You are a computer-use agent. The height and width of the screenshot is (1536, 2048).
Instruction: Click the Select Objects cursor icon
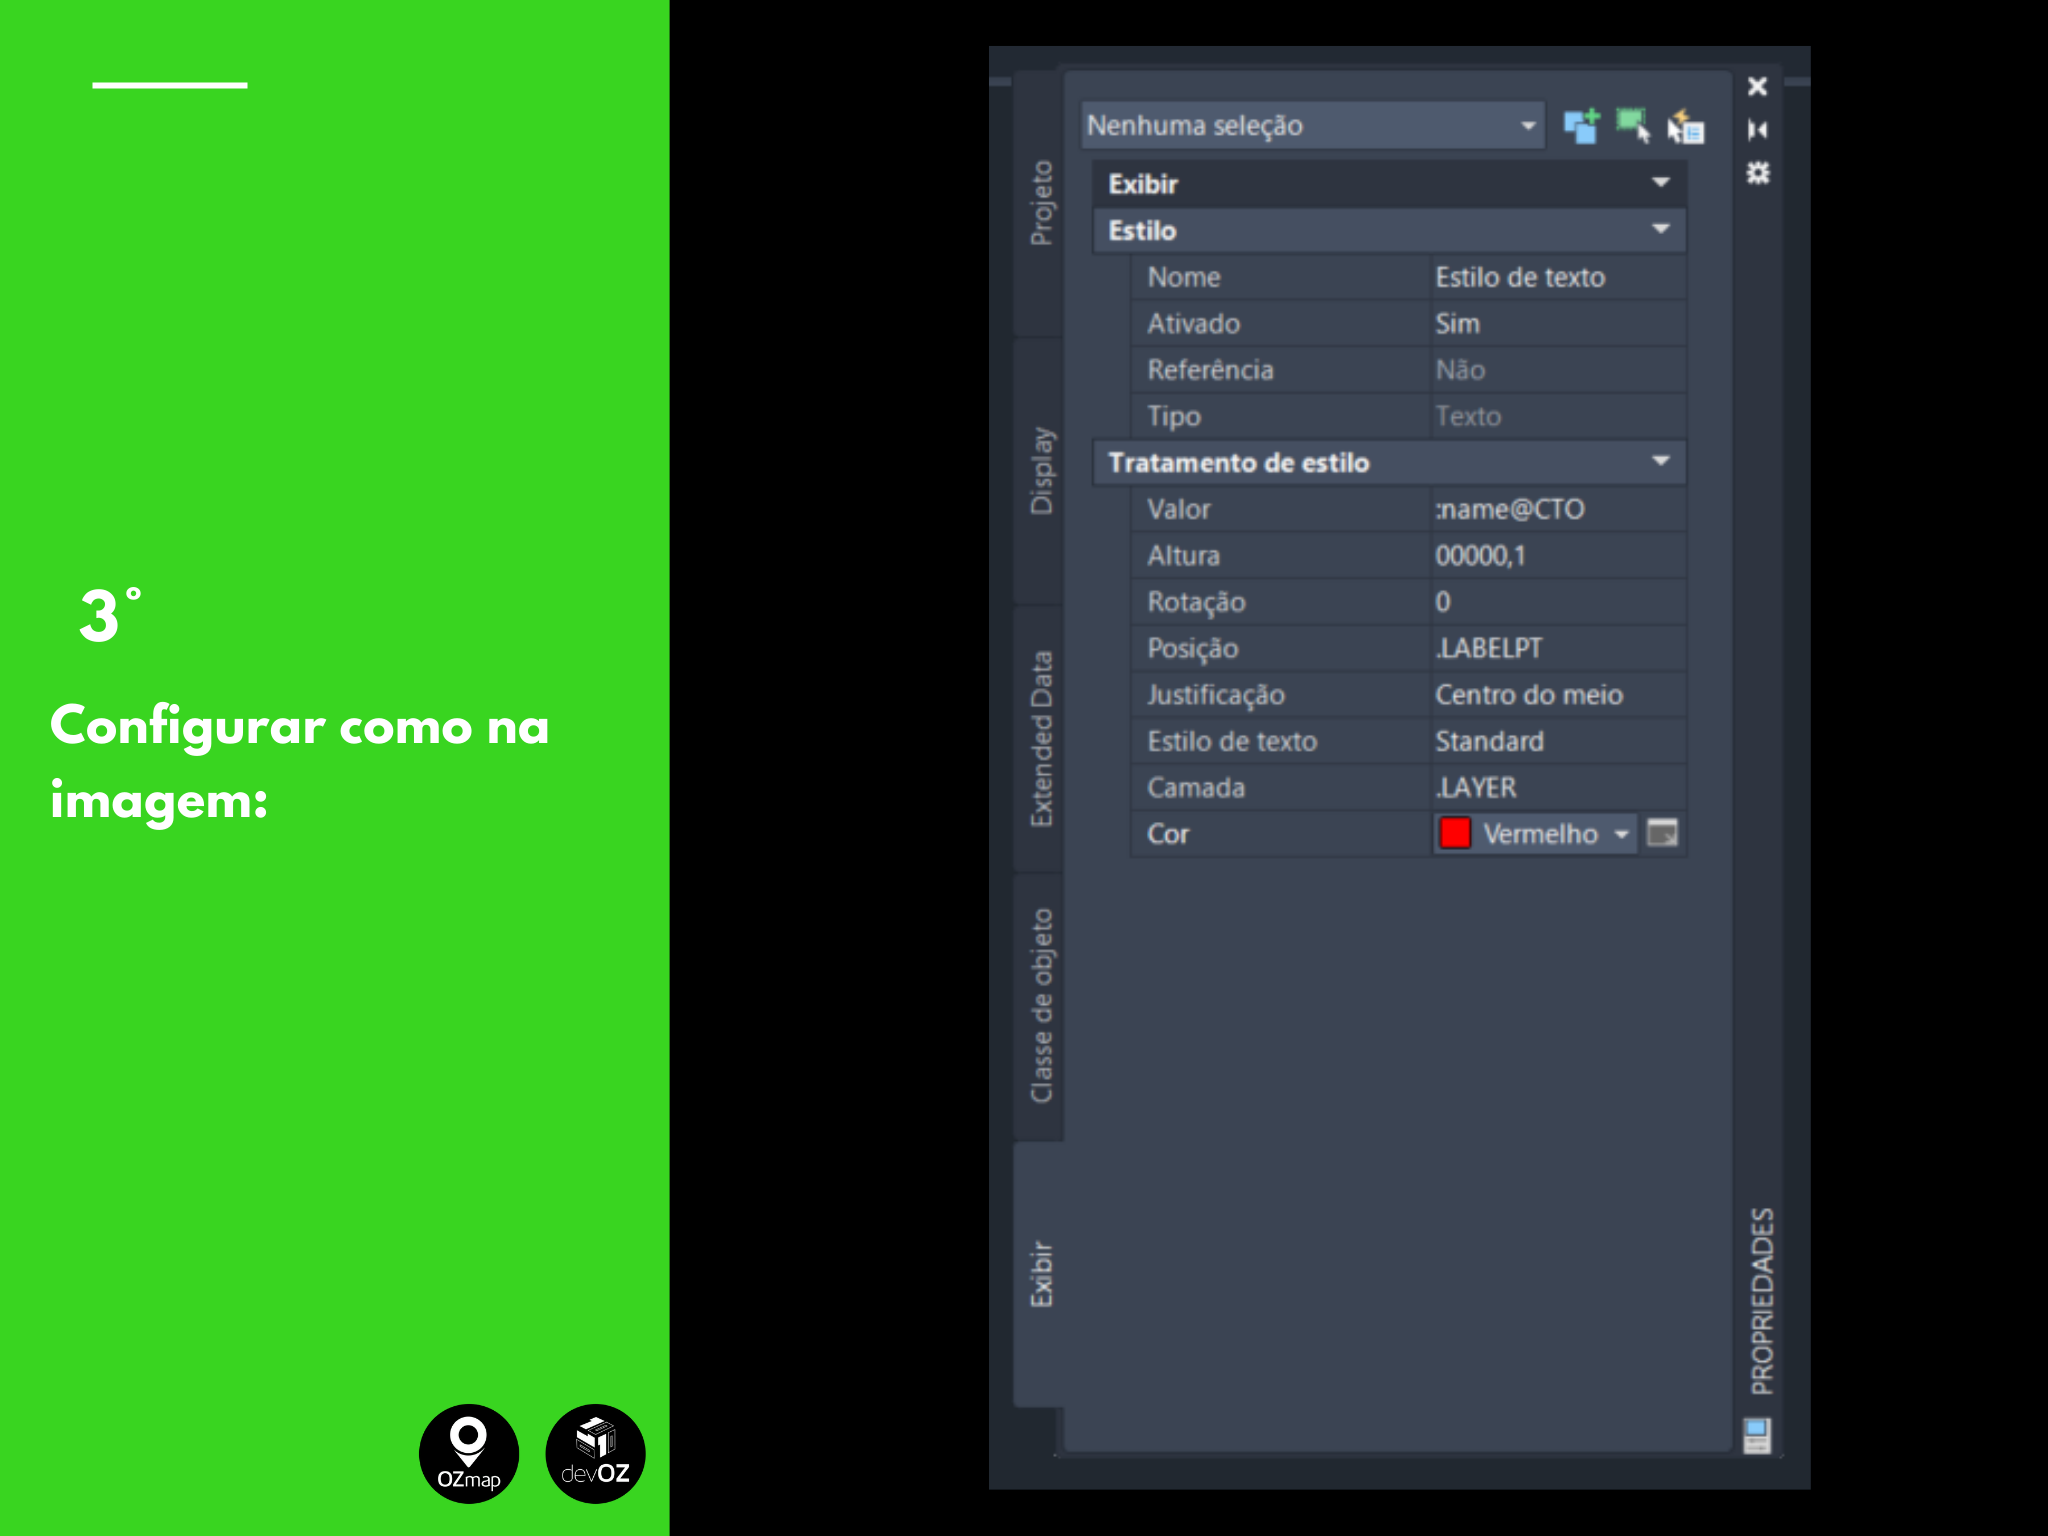pos(1633,126)
